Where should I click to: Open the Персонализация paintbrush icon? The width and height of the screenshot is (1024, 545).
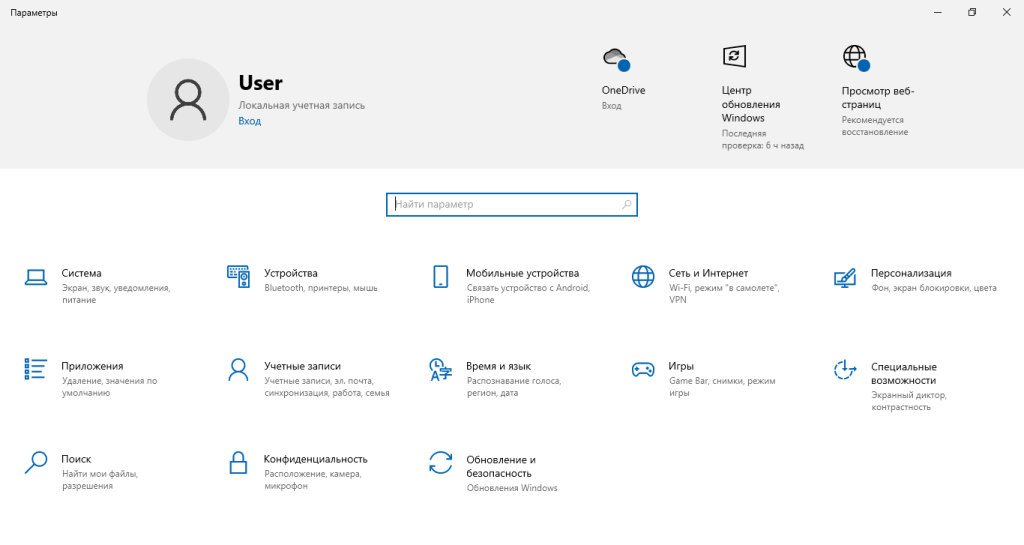[x=844, y=277]
